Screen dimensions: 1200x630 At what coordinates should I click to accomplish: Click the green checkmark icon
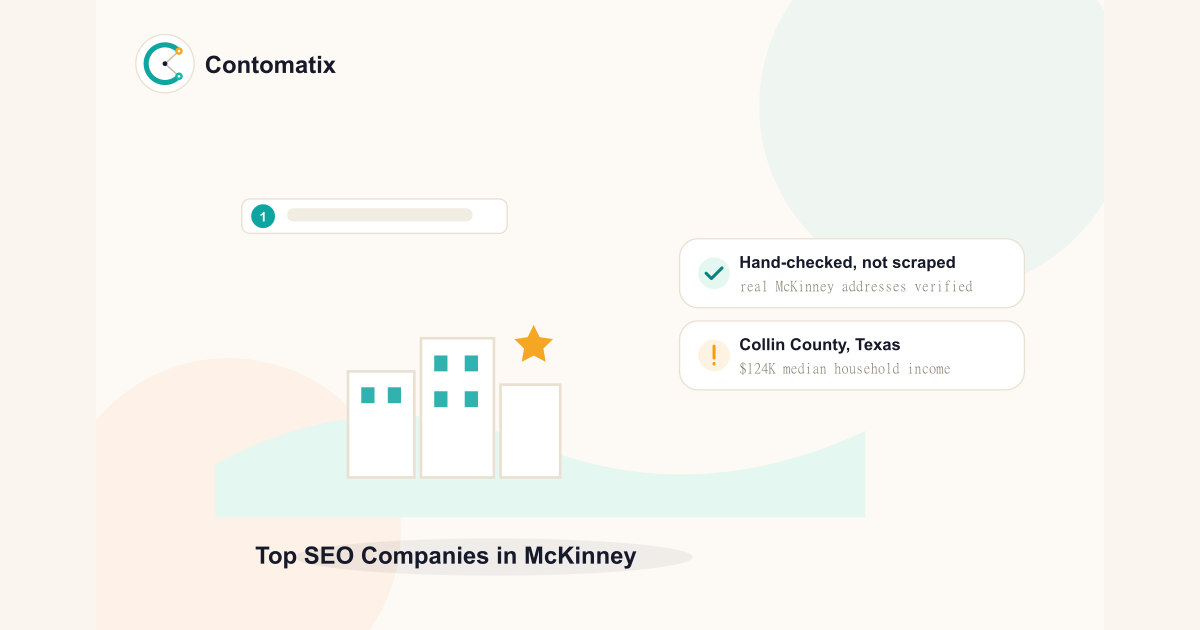tap(713, 273)
